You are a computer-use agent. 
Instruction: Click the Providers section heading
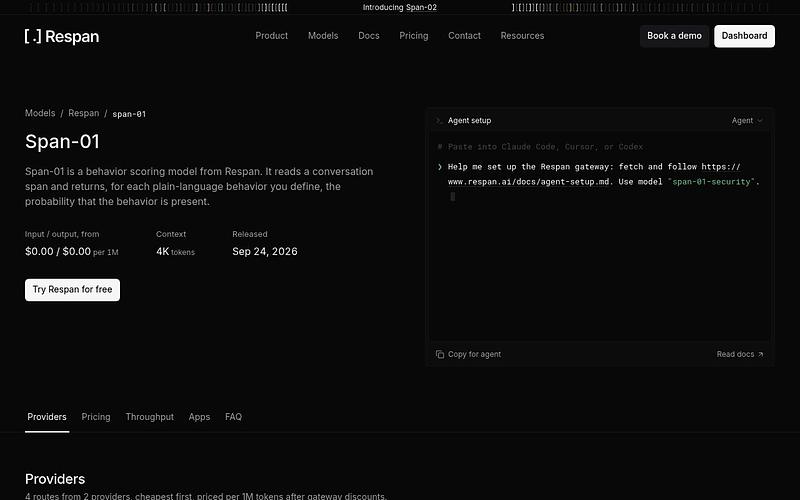coord(55,479)
